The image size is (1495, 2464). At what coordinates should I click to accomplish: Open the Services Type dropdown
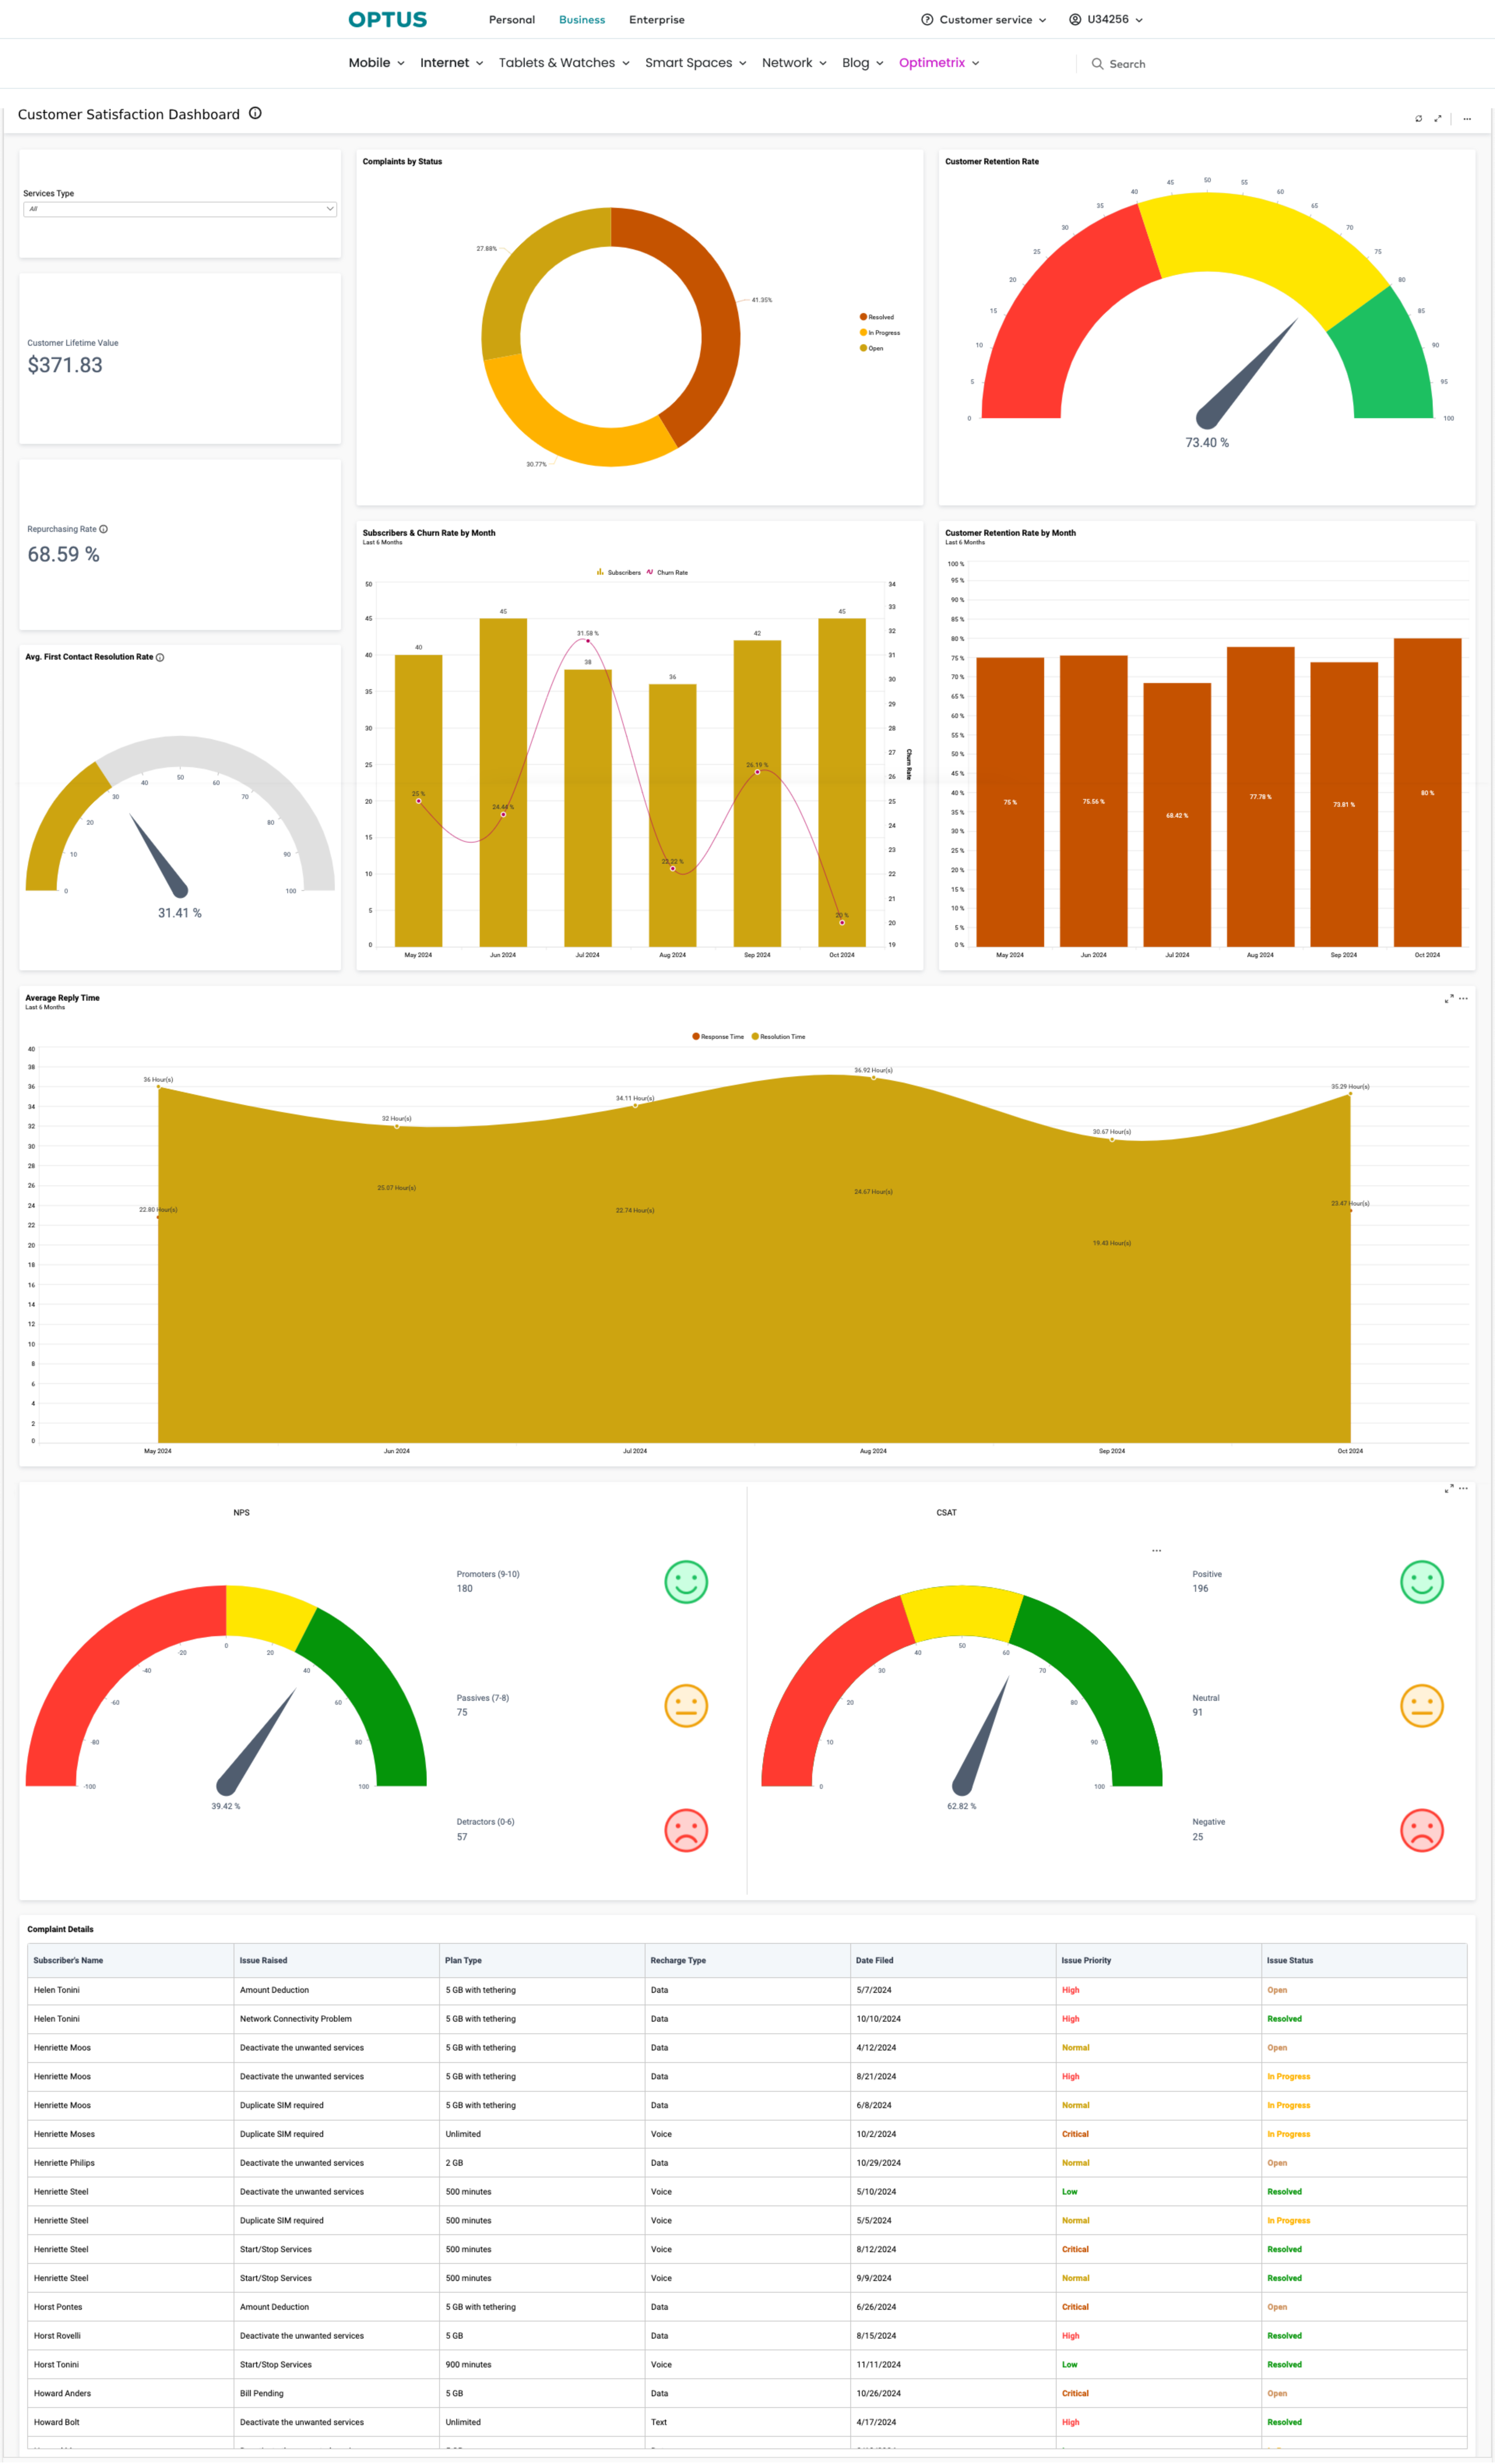click(180, 209)
